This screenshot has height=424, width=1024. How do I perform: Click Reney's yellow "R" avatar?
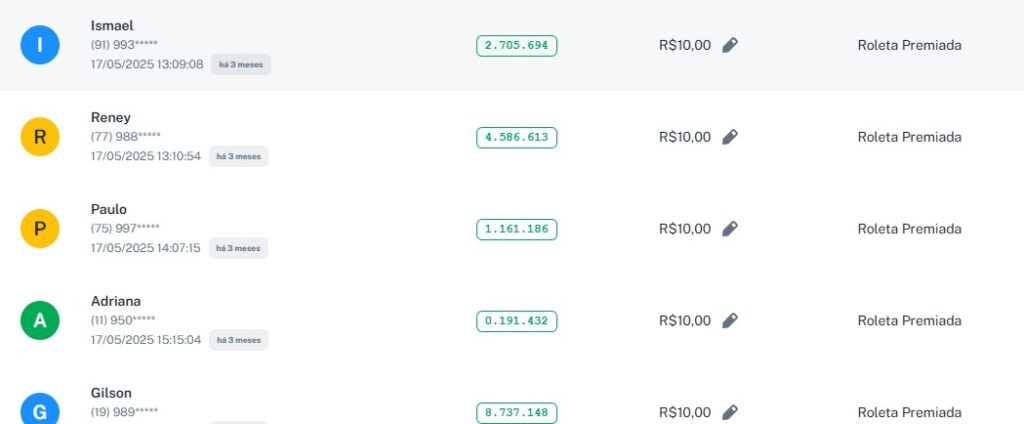coord(40,137)
